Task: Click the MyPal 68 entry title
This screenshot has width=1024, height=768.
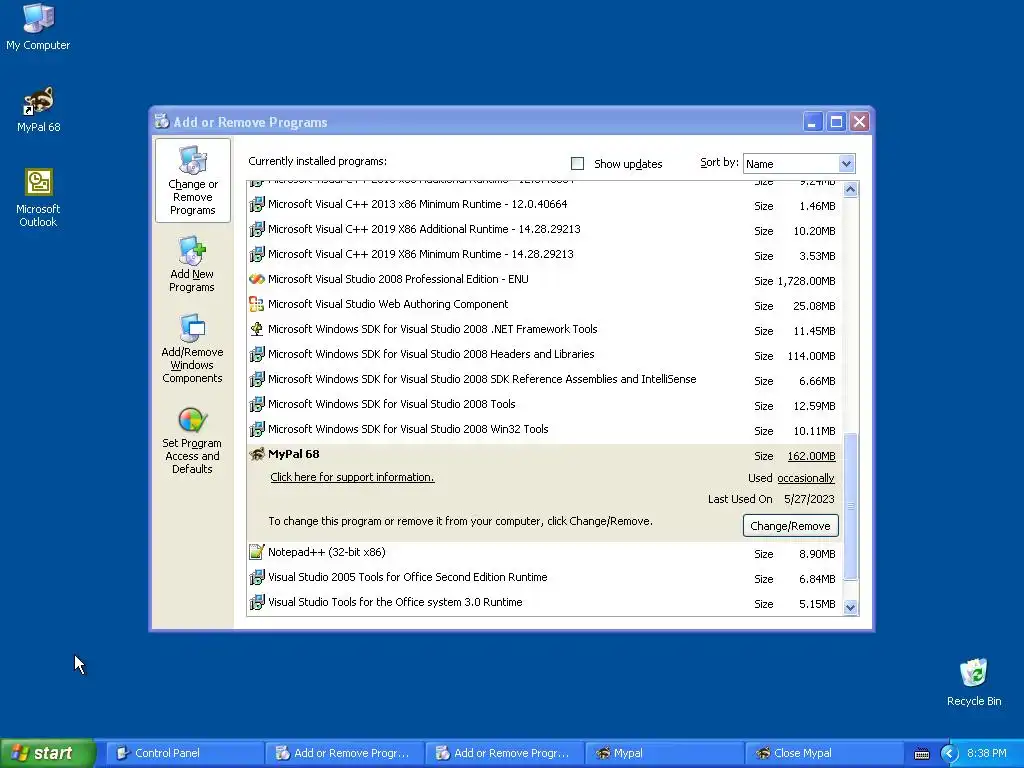Action: pyautogui.click(x=294, y=454)
